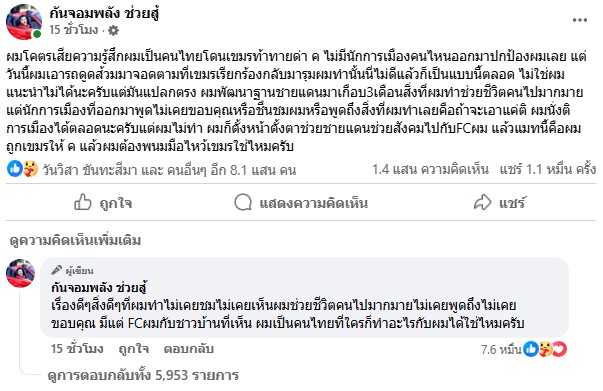Expand all 5,953 replies to the comment
This screenshot has height=391, width=603.
point(143,375)
